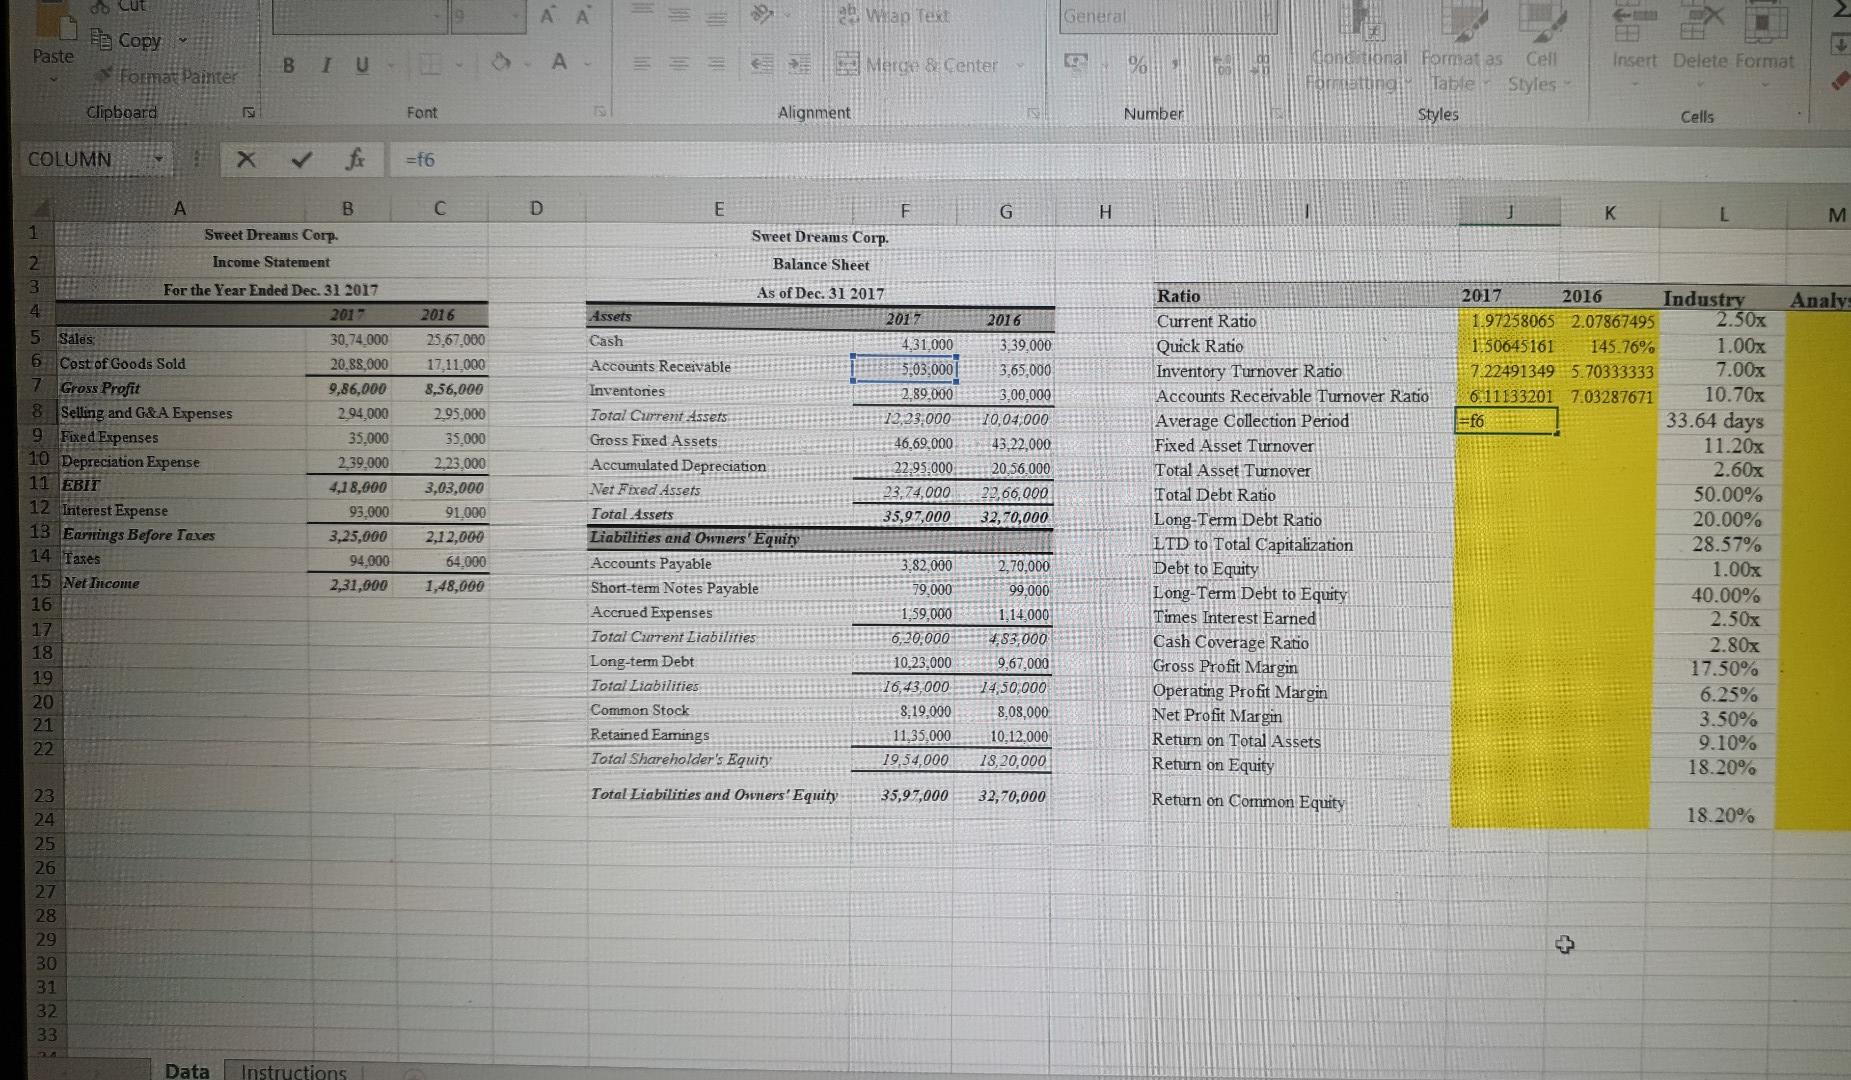This screenshot has width=1851, height=1080.
Task: Open the font name dropdown
Action: tap(439, 17)
